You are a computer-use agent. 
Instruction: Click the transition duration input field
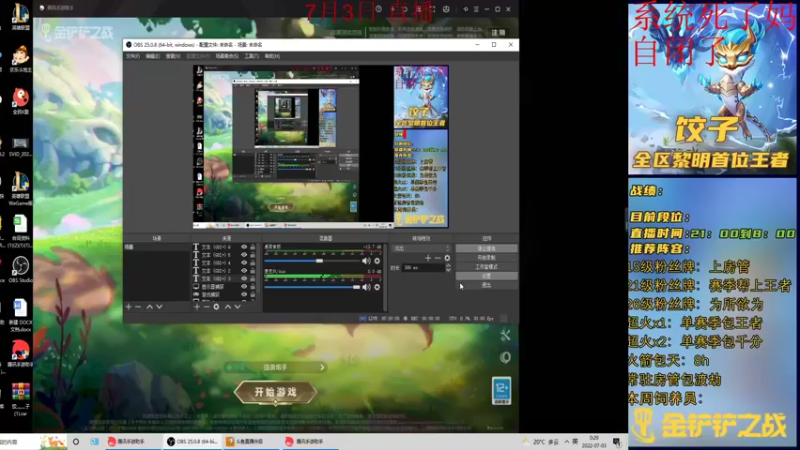click(422, 267)
